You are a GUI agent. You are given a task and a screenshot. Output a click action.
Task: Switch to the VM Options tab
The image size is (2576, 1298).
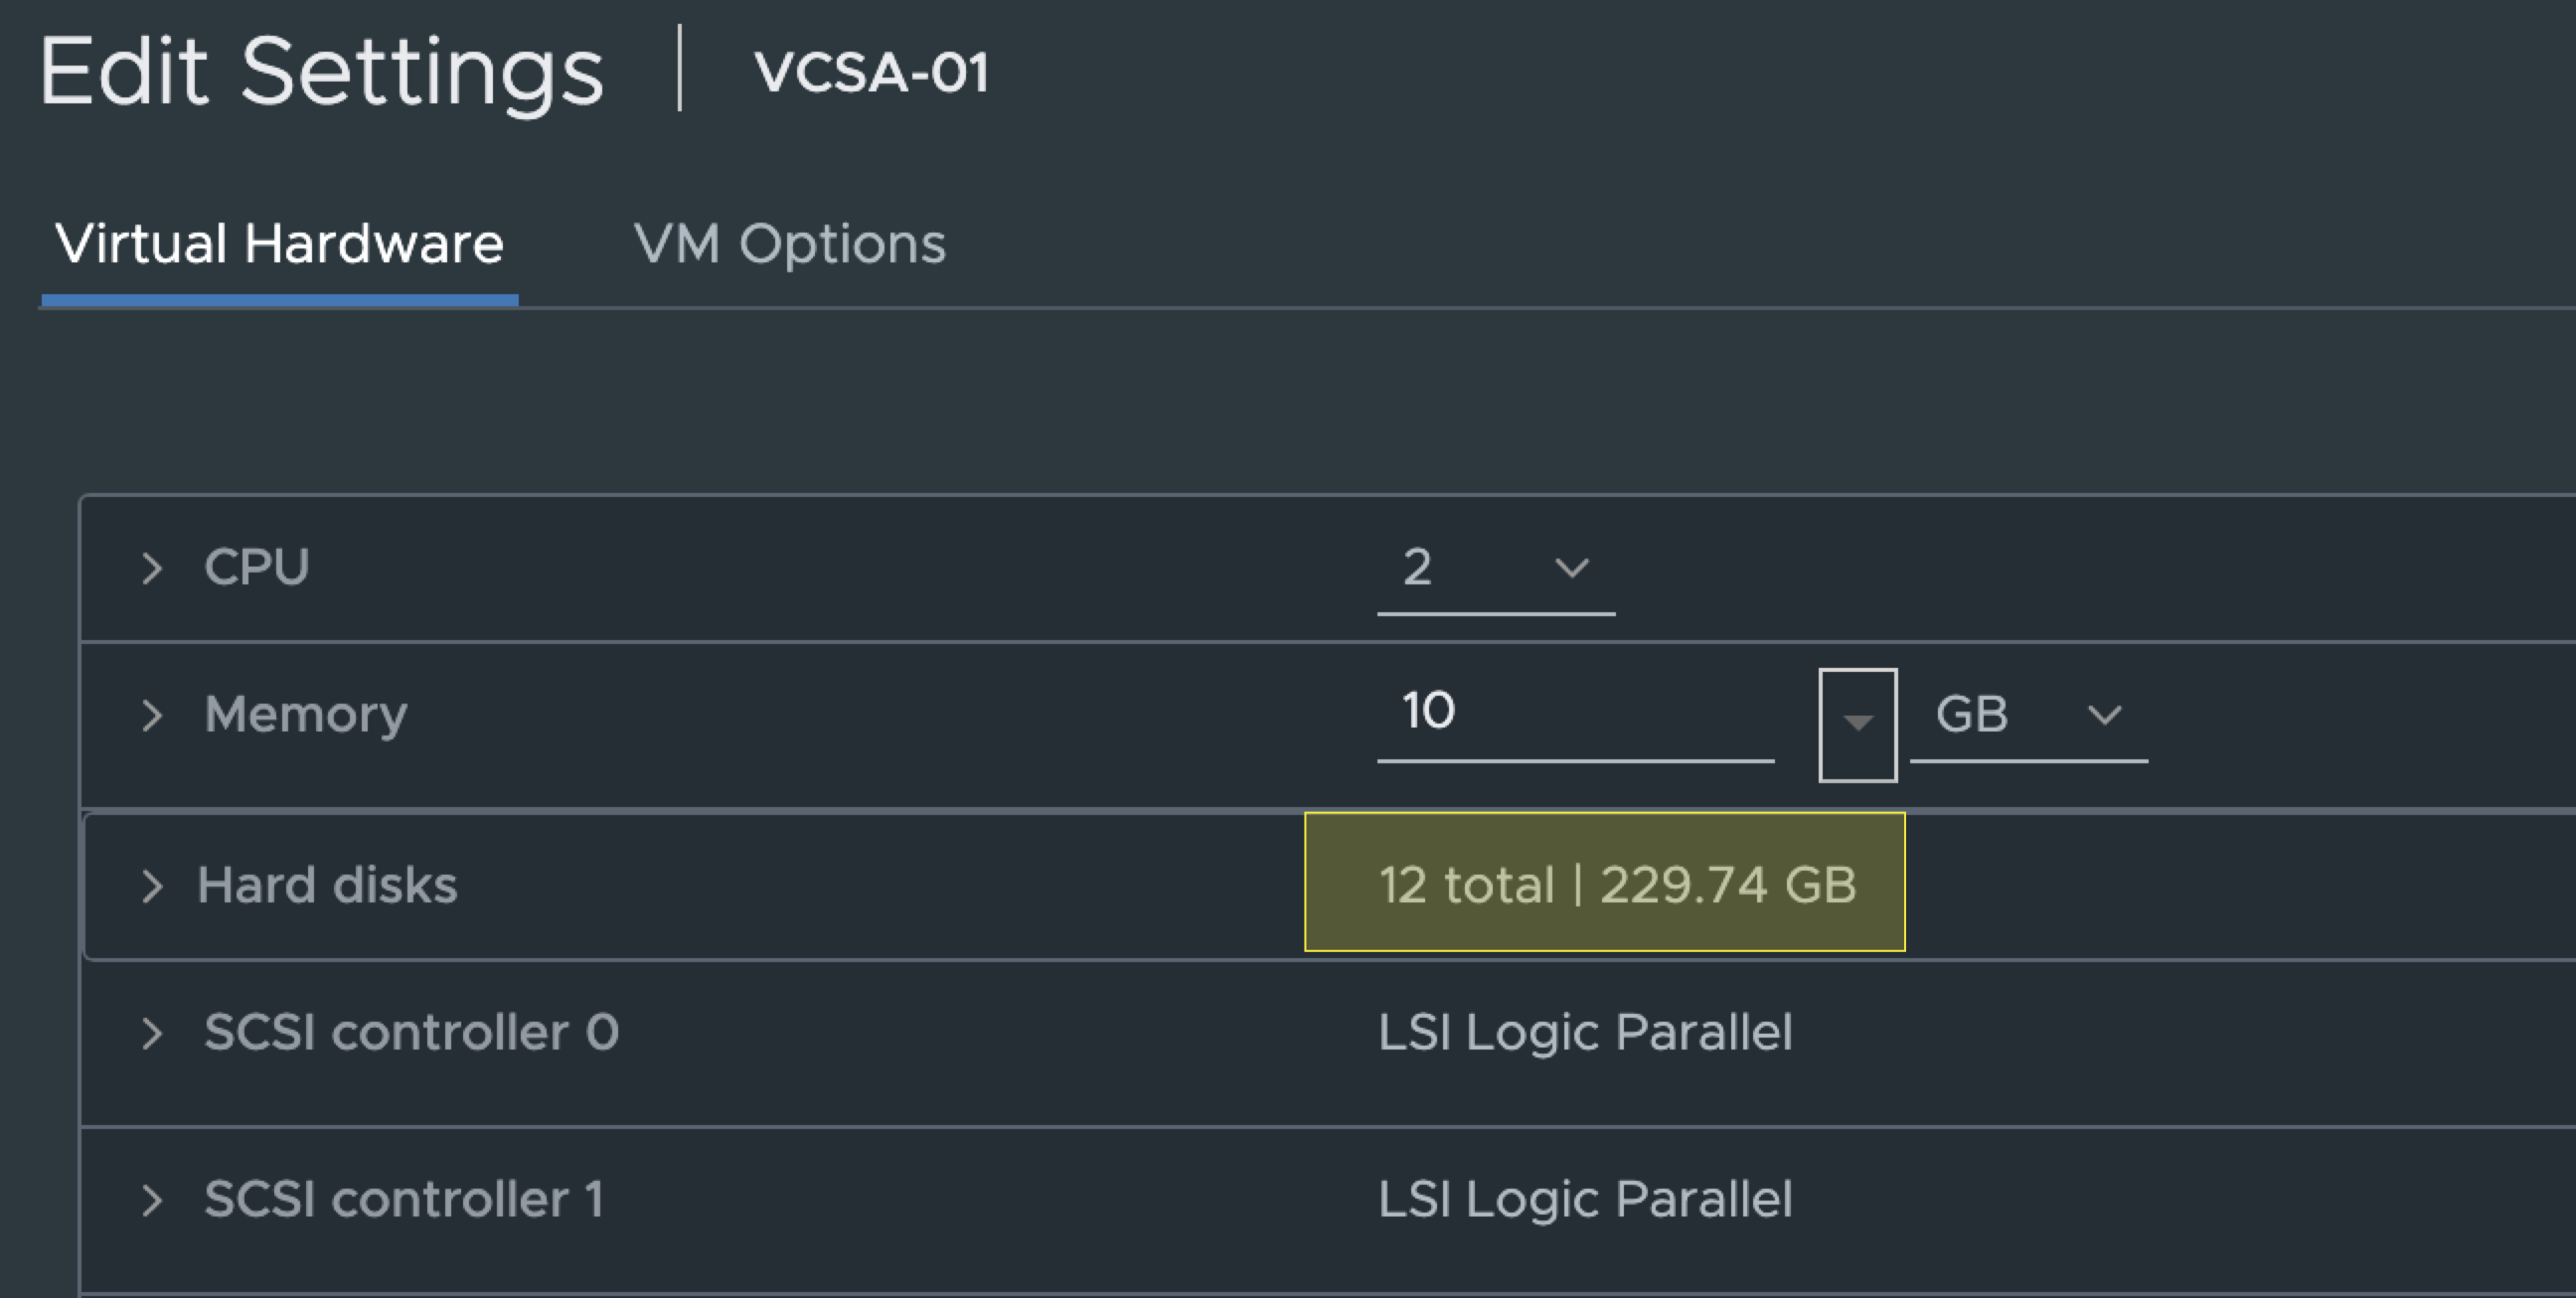click(x=789, y=244)
